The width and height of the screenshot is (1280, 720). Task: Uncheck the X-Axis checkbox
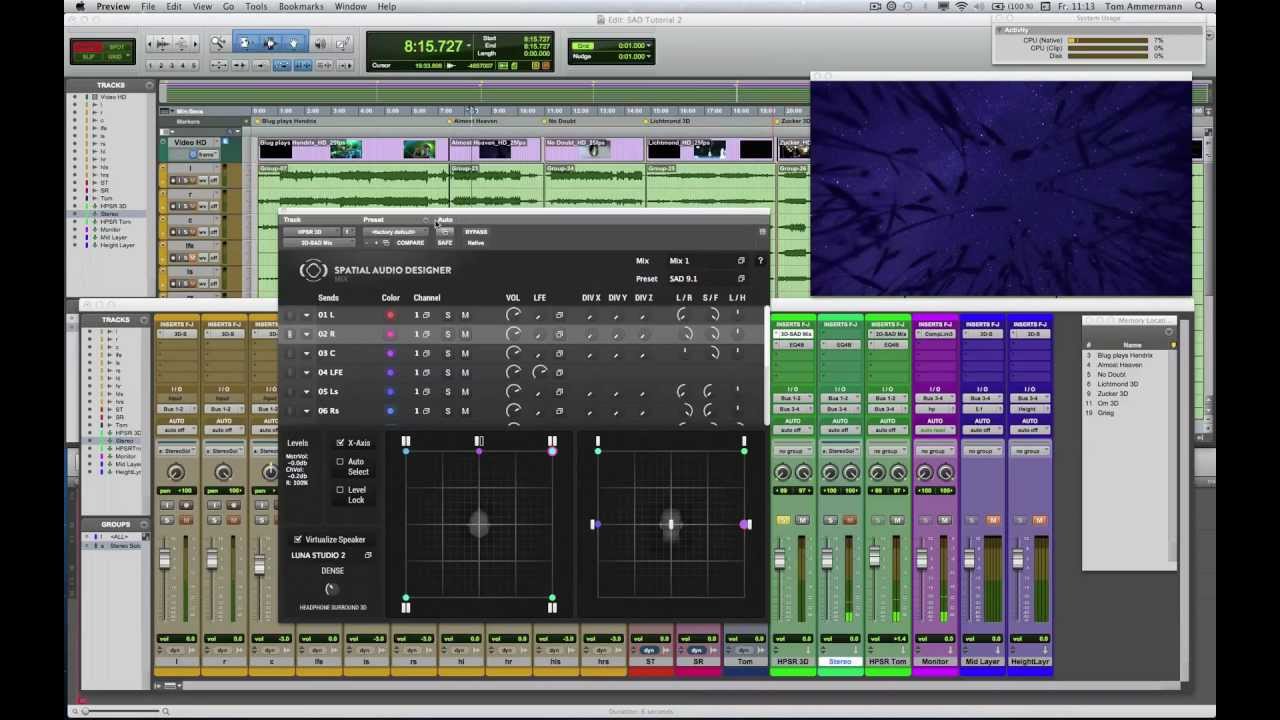coord(340,443)
